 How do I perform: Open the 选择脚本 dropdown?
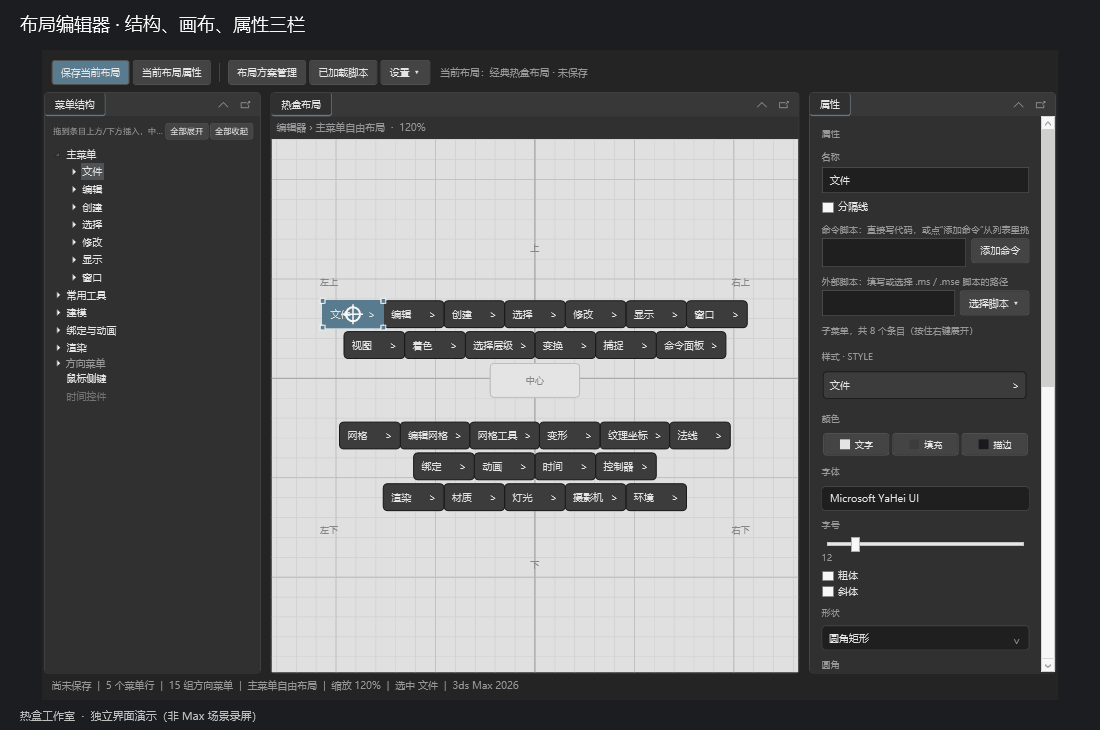(x=994, y=304)
